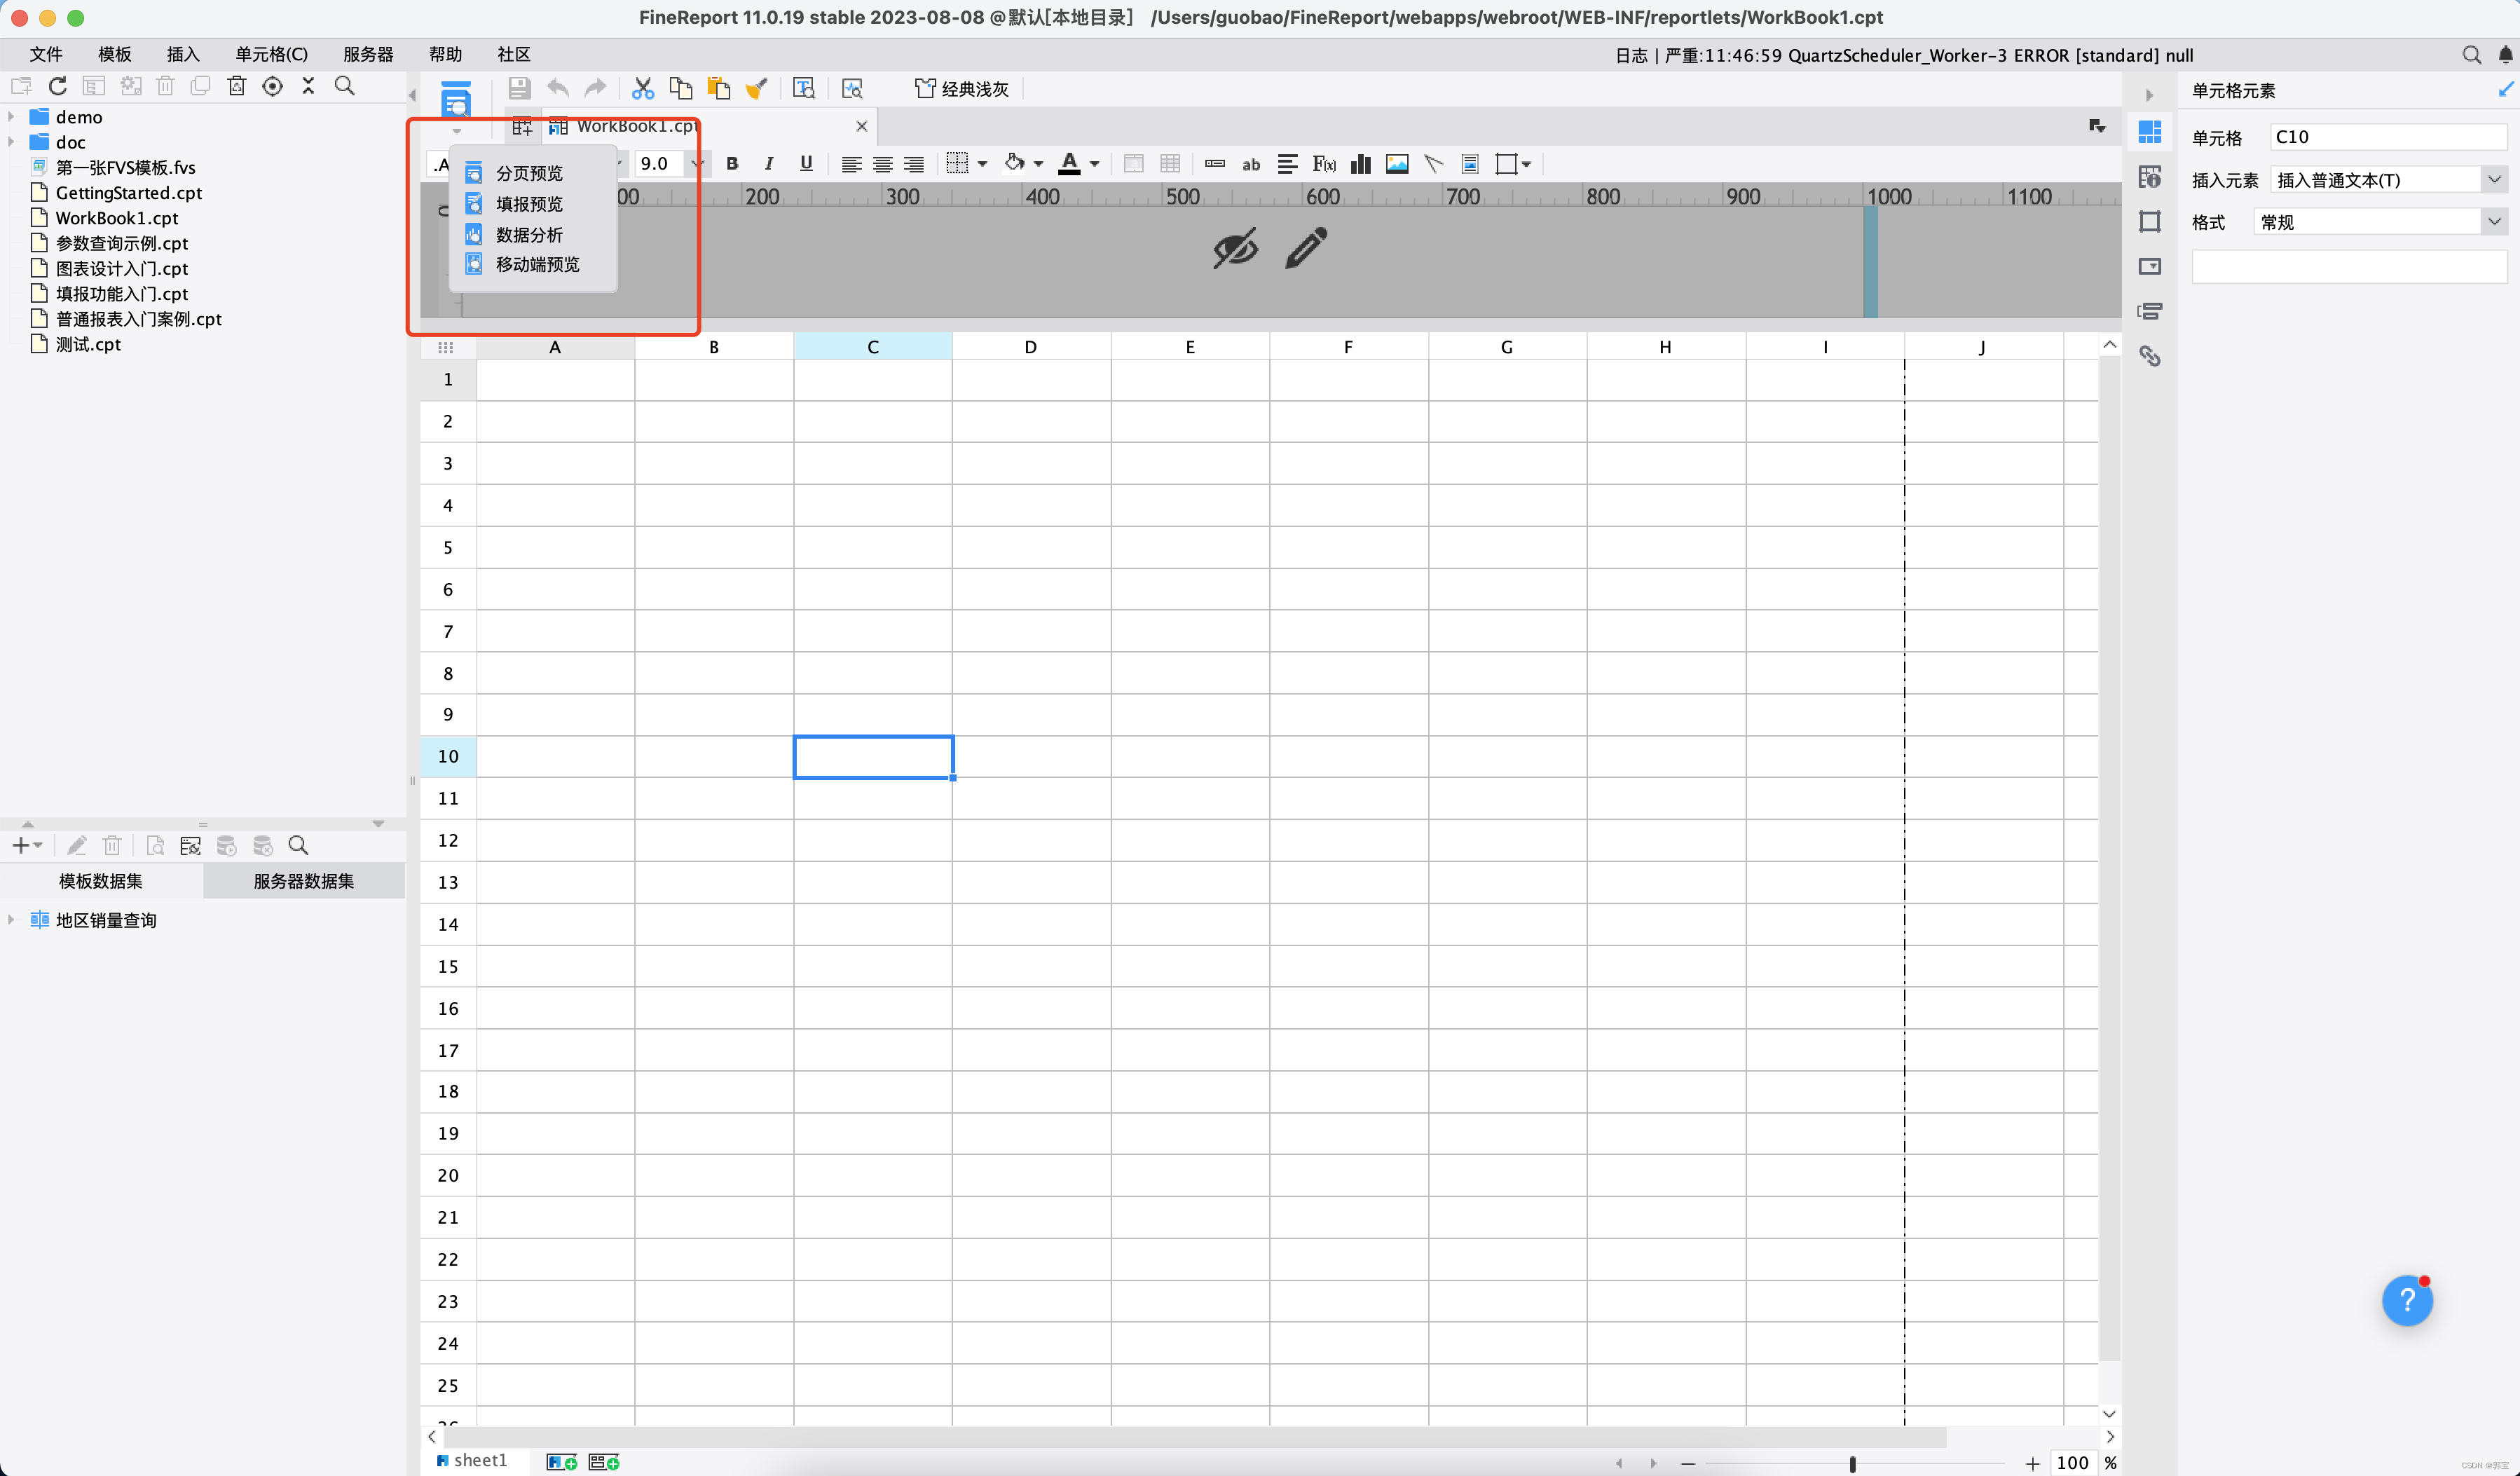Insert a chart via bar chart icon
This screenshot has width=2520, height=1476.
point(1360,164)
